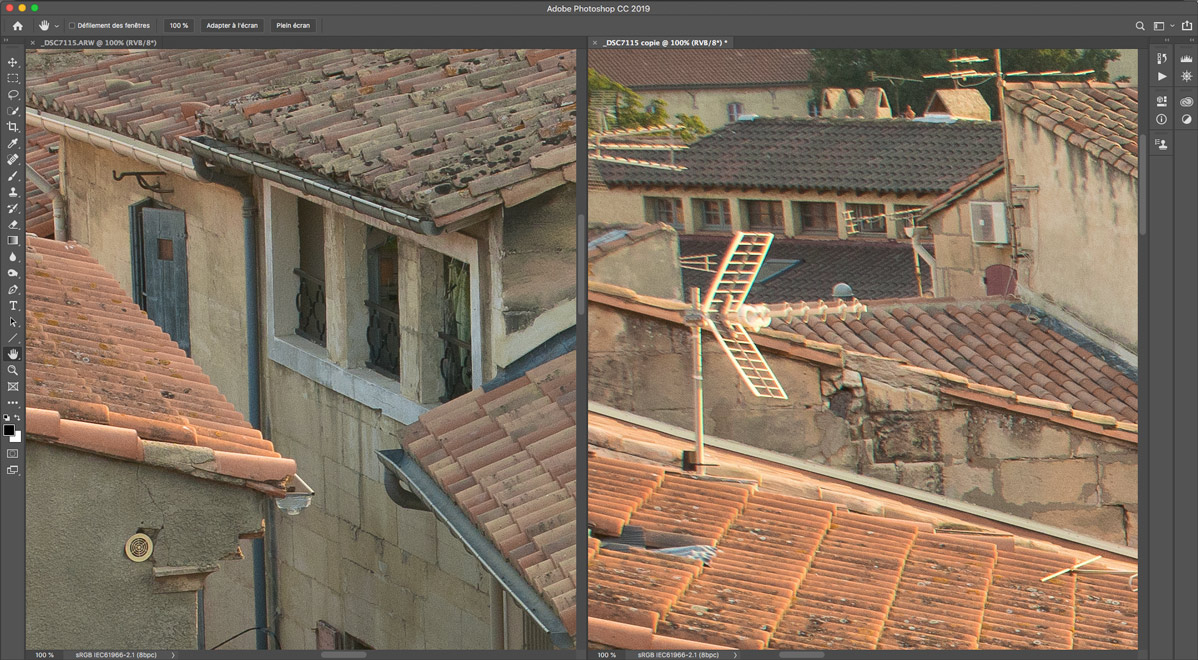
Task: Select the Crop tool
Action: click(13, 127)
